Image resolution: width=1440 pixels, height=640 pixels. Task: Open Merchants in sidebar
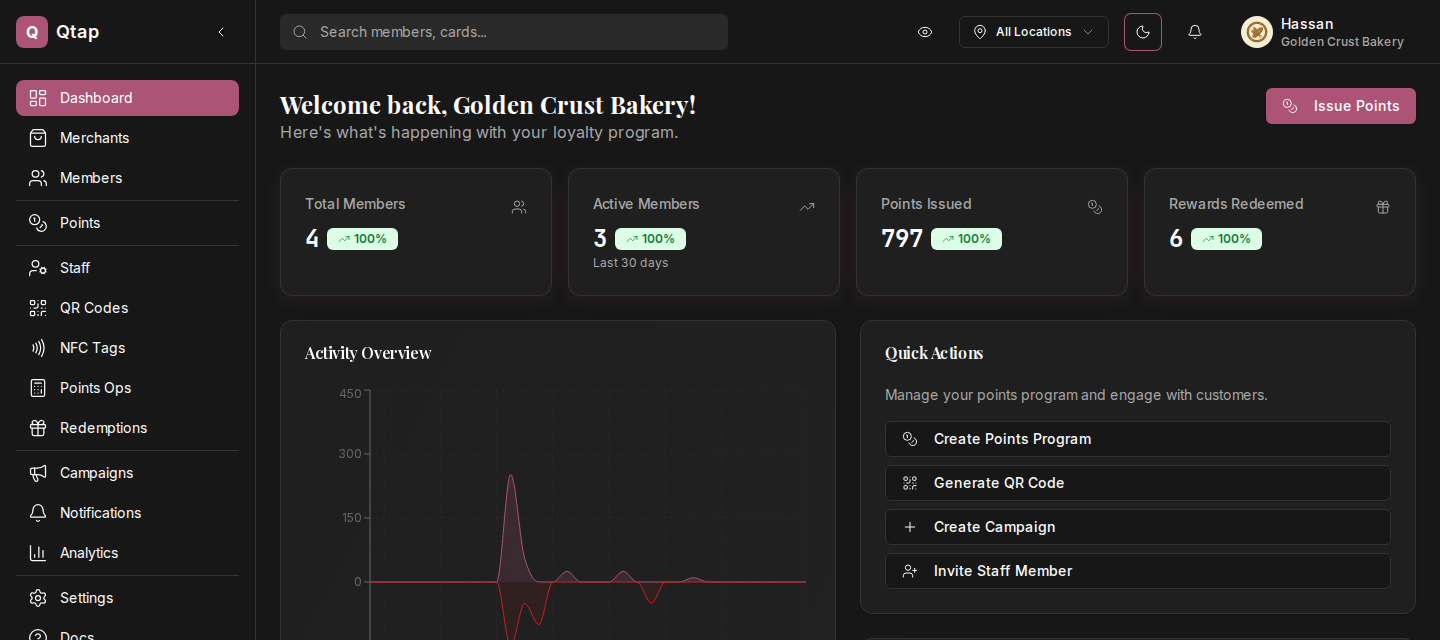(x=127, y=138)
